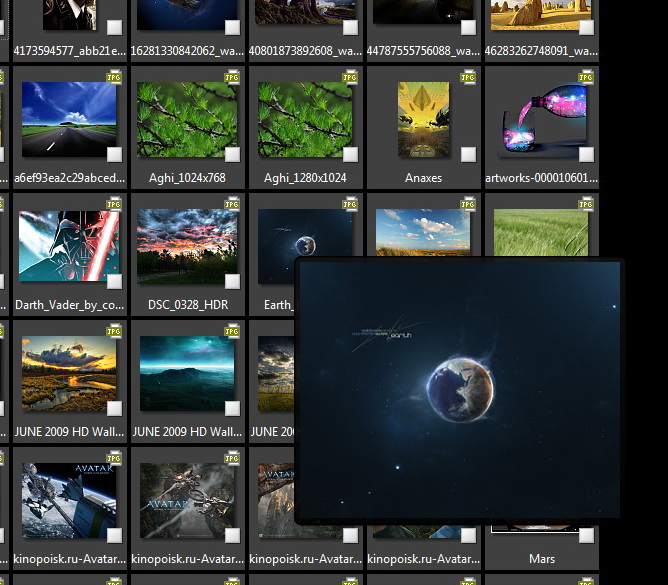This screenshot has height=585, width=668.
Task: Click the artworks-00010601... file name
Action: coord(541,178)
